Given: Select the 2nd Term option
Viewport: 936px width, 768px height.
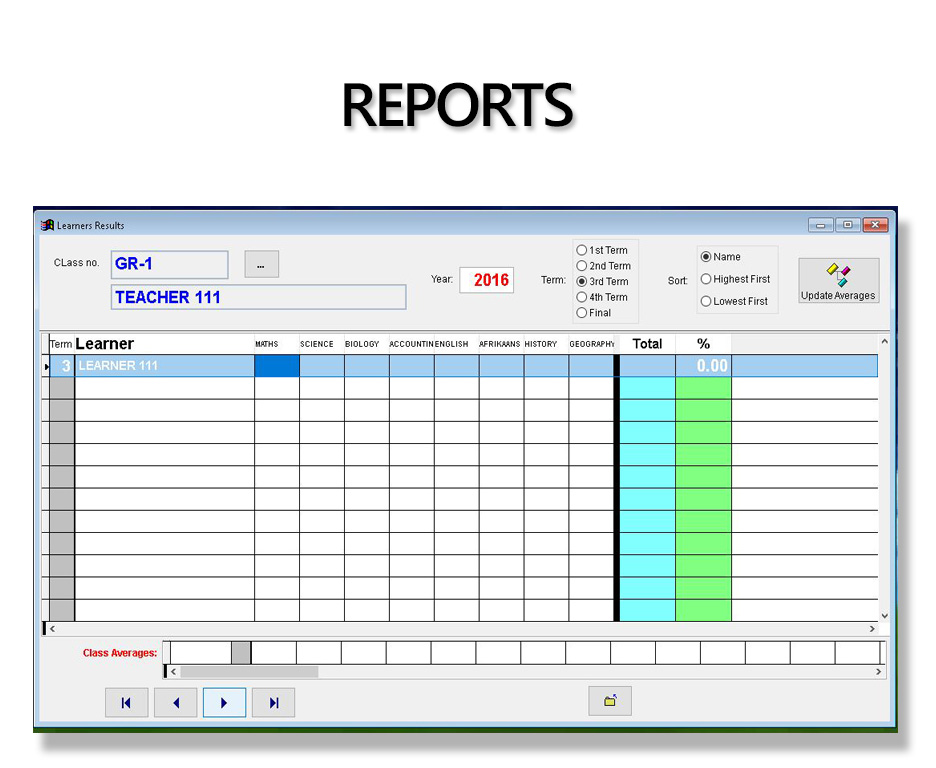Looking at the screenshot, I should pyautogui.click(x=582, y=266).
